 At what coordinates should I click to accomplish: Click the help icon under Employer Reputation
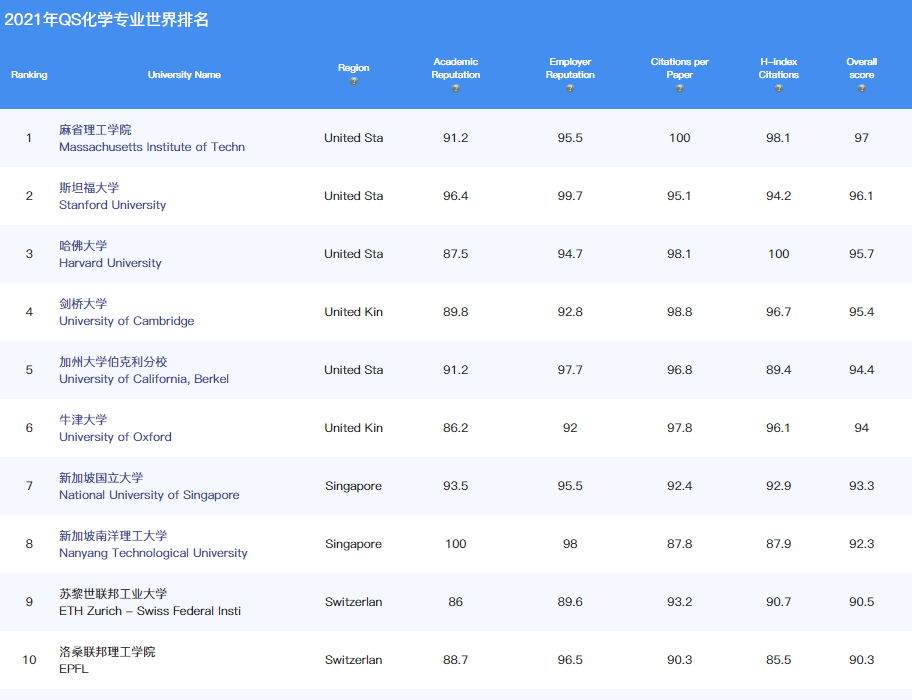(x=570, y=89)
